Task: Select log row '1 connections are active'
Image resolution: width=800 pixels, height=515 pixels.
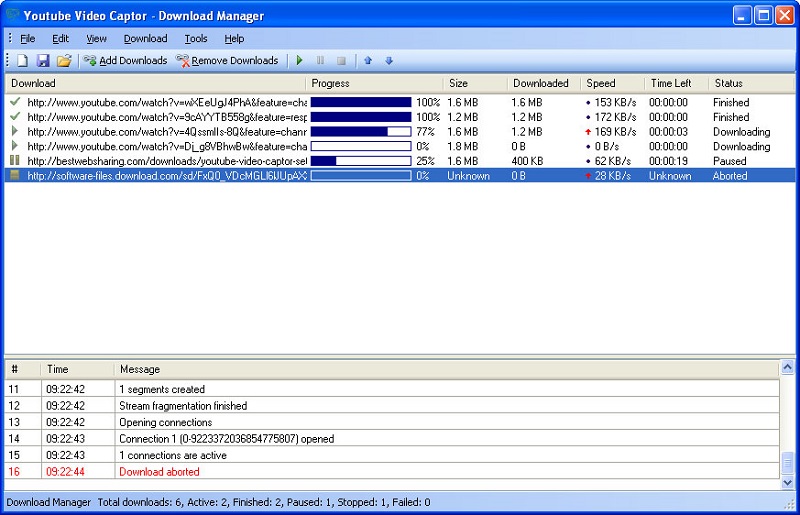Action: (392, 455)
